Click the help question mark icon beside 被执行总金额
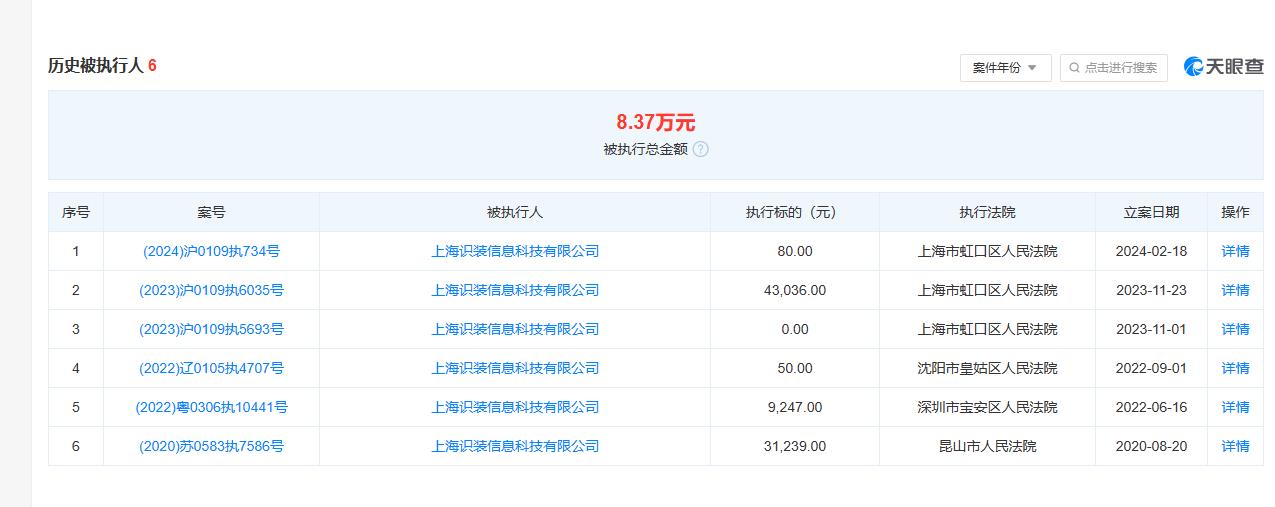 (701, 149)
